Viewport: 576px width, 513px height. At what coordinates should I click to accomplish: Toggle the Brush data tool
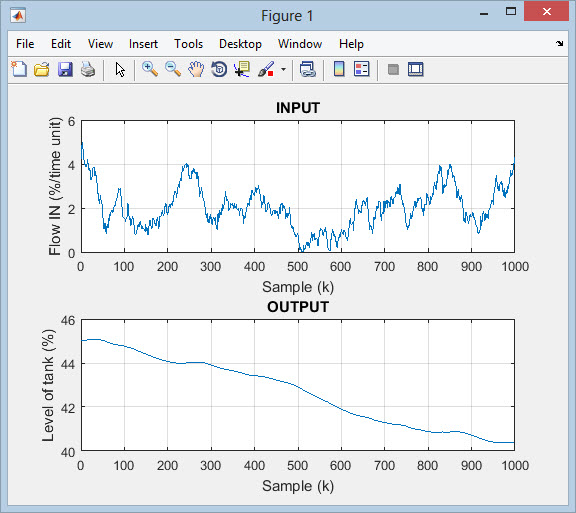point(266,69)
